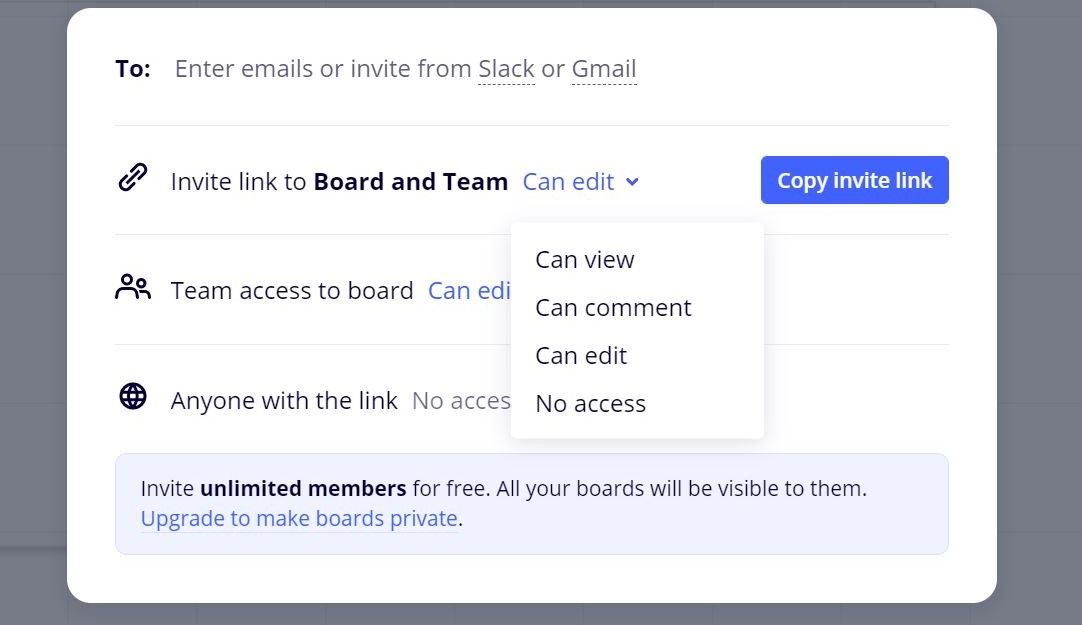
Task: Click the Gmail invite link
Action: coord(604,68)
